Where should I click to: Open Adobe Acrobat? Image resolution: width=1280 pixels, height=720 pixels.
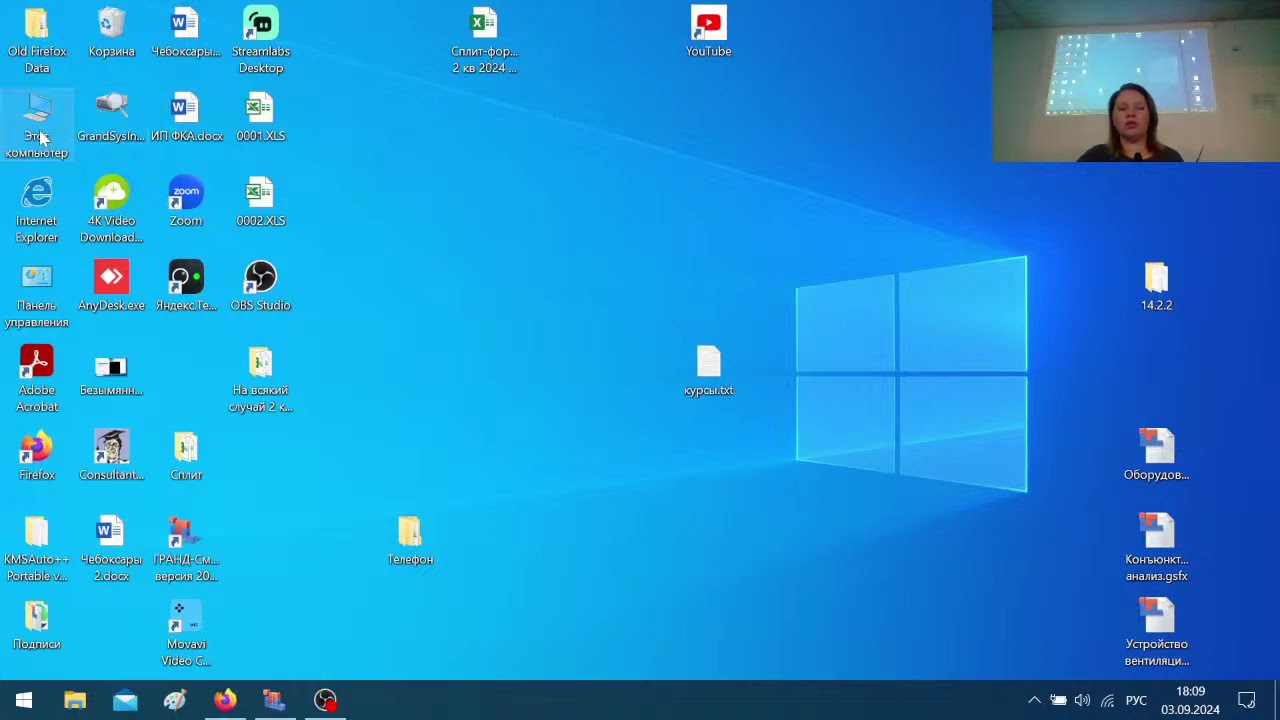(37, 380)
